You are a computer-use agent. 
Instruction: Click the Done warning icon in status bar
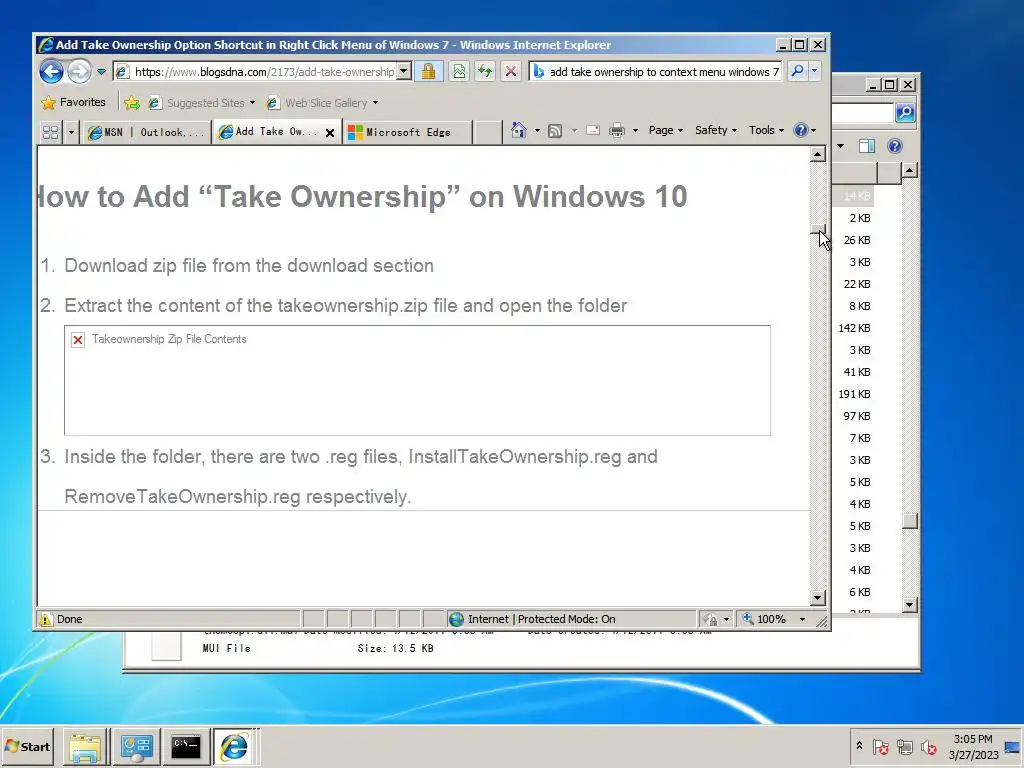[x=46, y=619]
